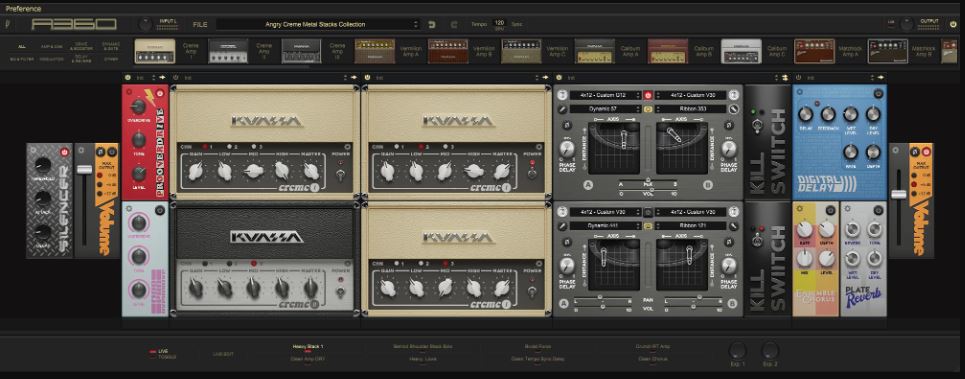
Task: Flip the top-left Creme amp power switch
Action: [340, 174]
